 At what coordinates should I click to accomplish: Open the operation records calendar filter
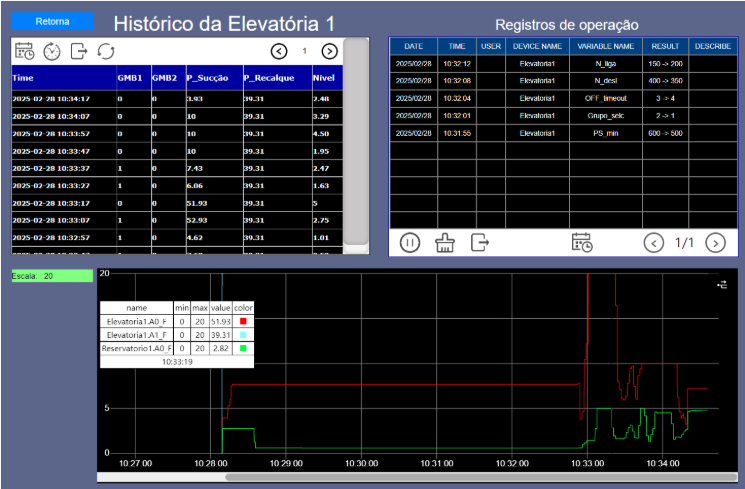click(582, 242)
